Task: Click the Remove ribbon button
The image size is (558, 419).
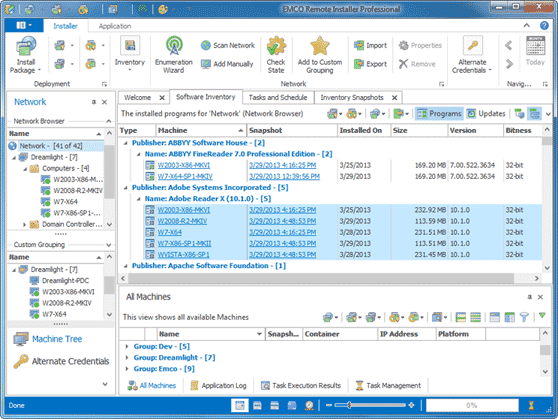Action: (417, 64)
